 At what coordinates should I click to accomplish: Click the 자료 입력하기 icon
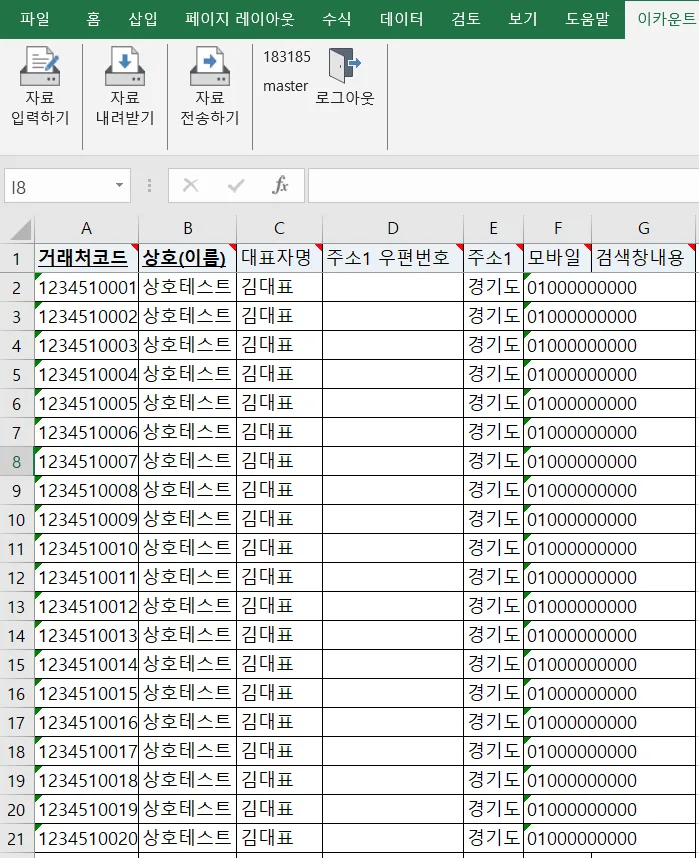point(40,66)
